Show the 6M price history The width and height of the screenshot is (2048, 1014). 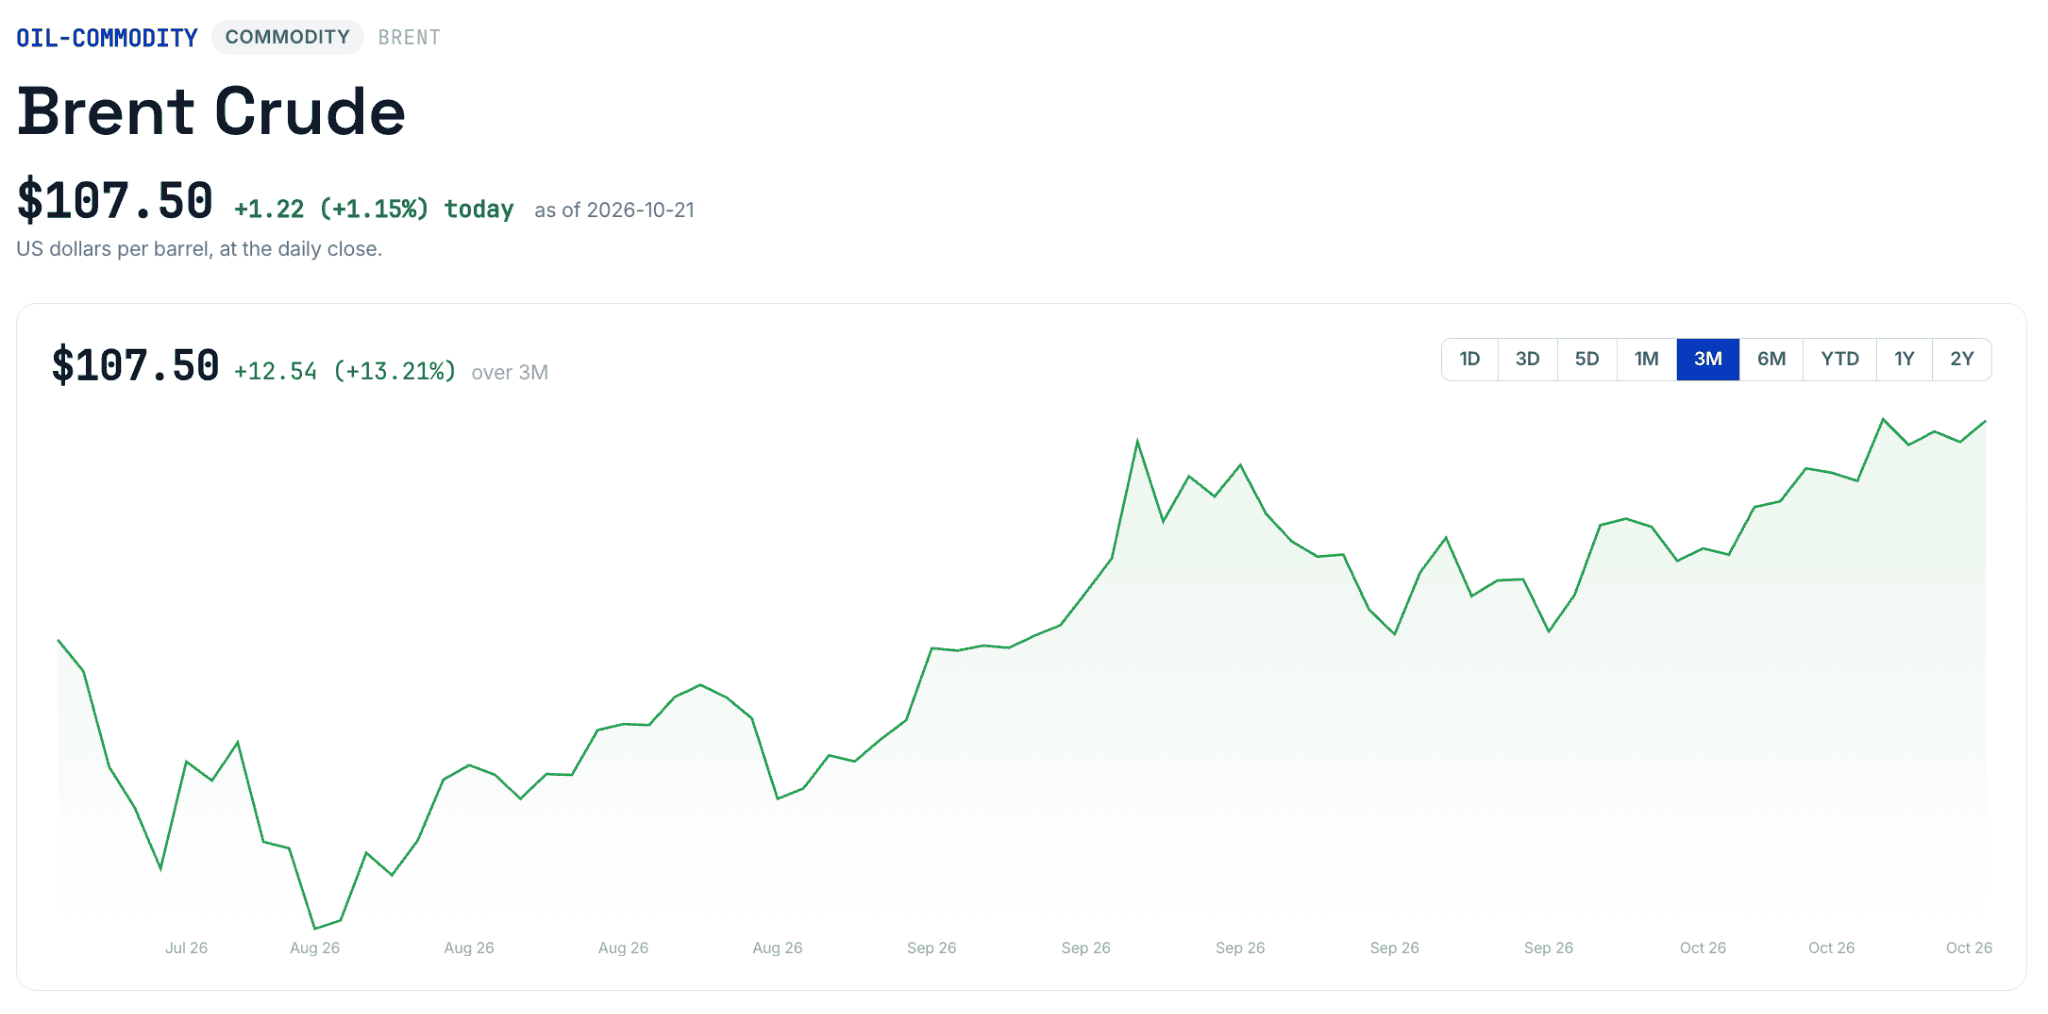[x=1771, y=359]
